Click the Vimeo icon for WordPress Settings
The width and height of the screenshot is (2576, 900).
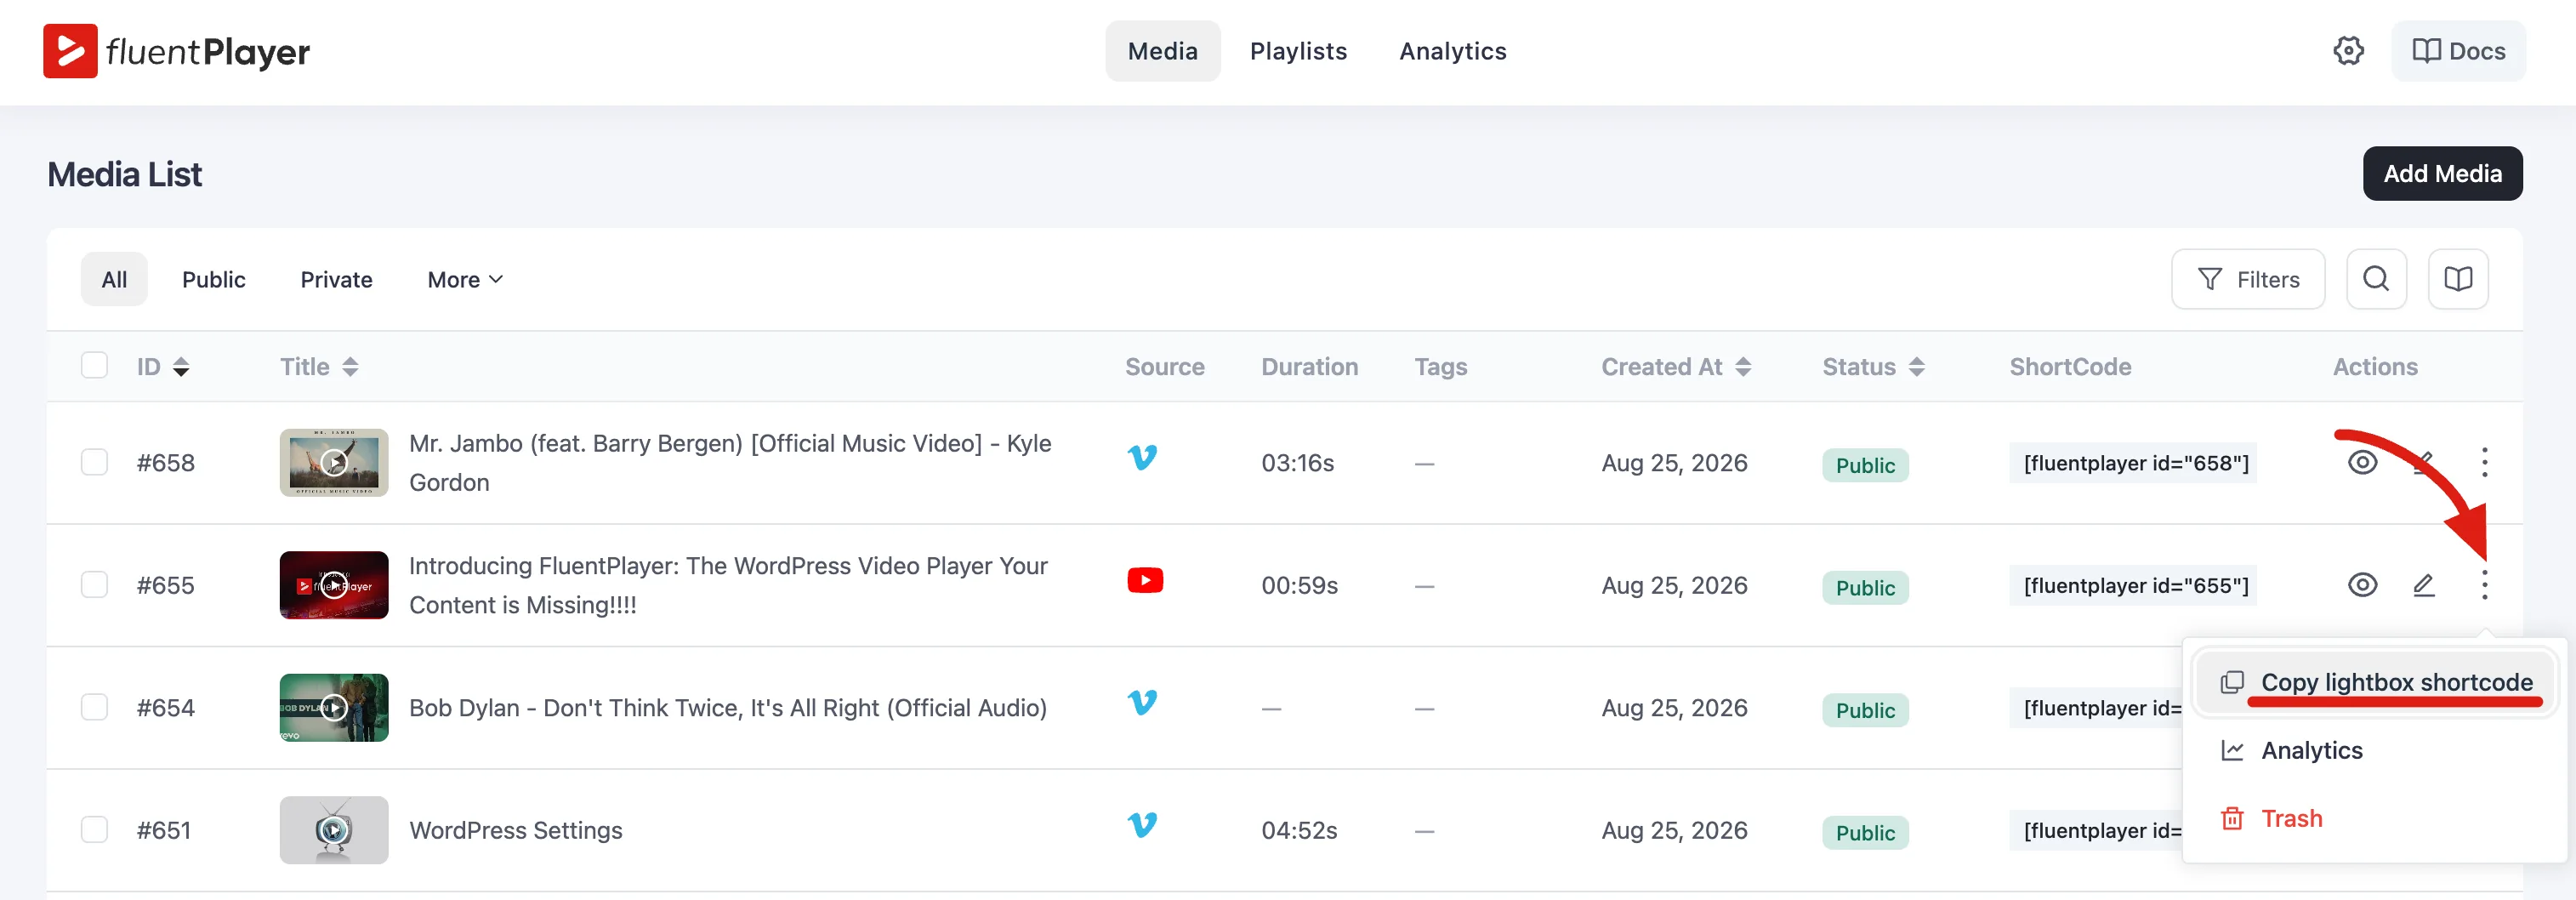pyautogui.click(x=1142, y=825)
